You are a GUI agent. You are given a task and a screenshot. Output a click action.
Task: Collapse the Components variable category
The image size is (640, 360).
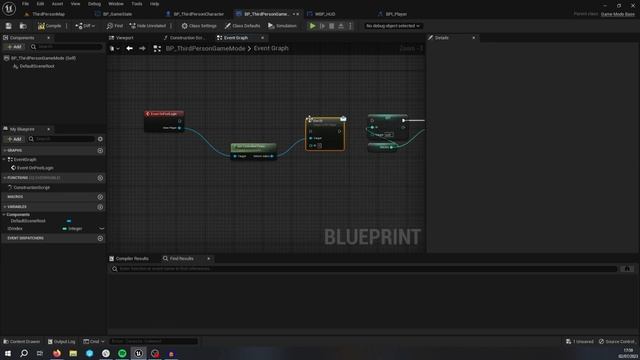pyautogui.click(x=4, y=215)
